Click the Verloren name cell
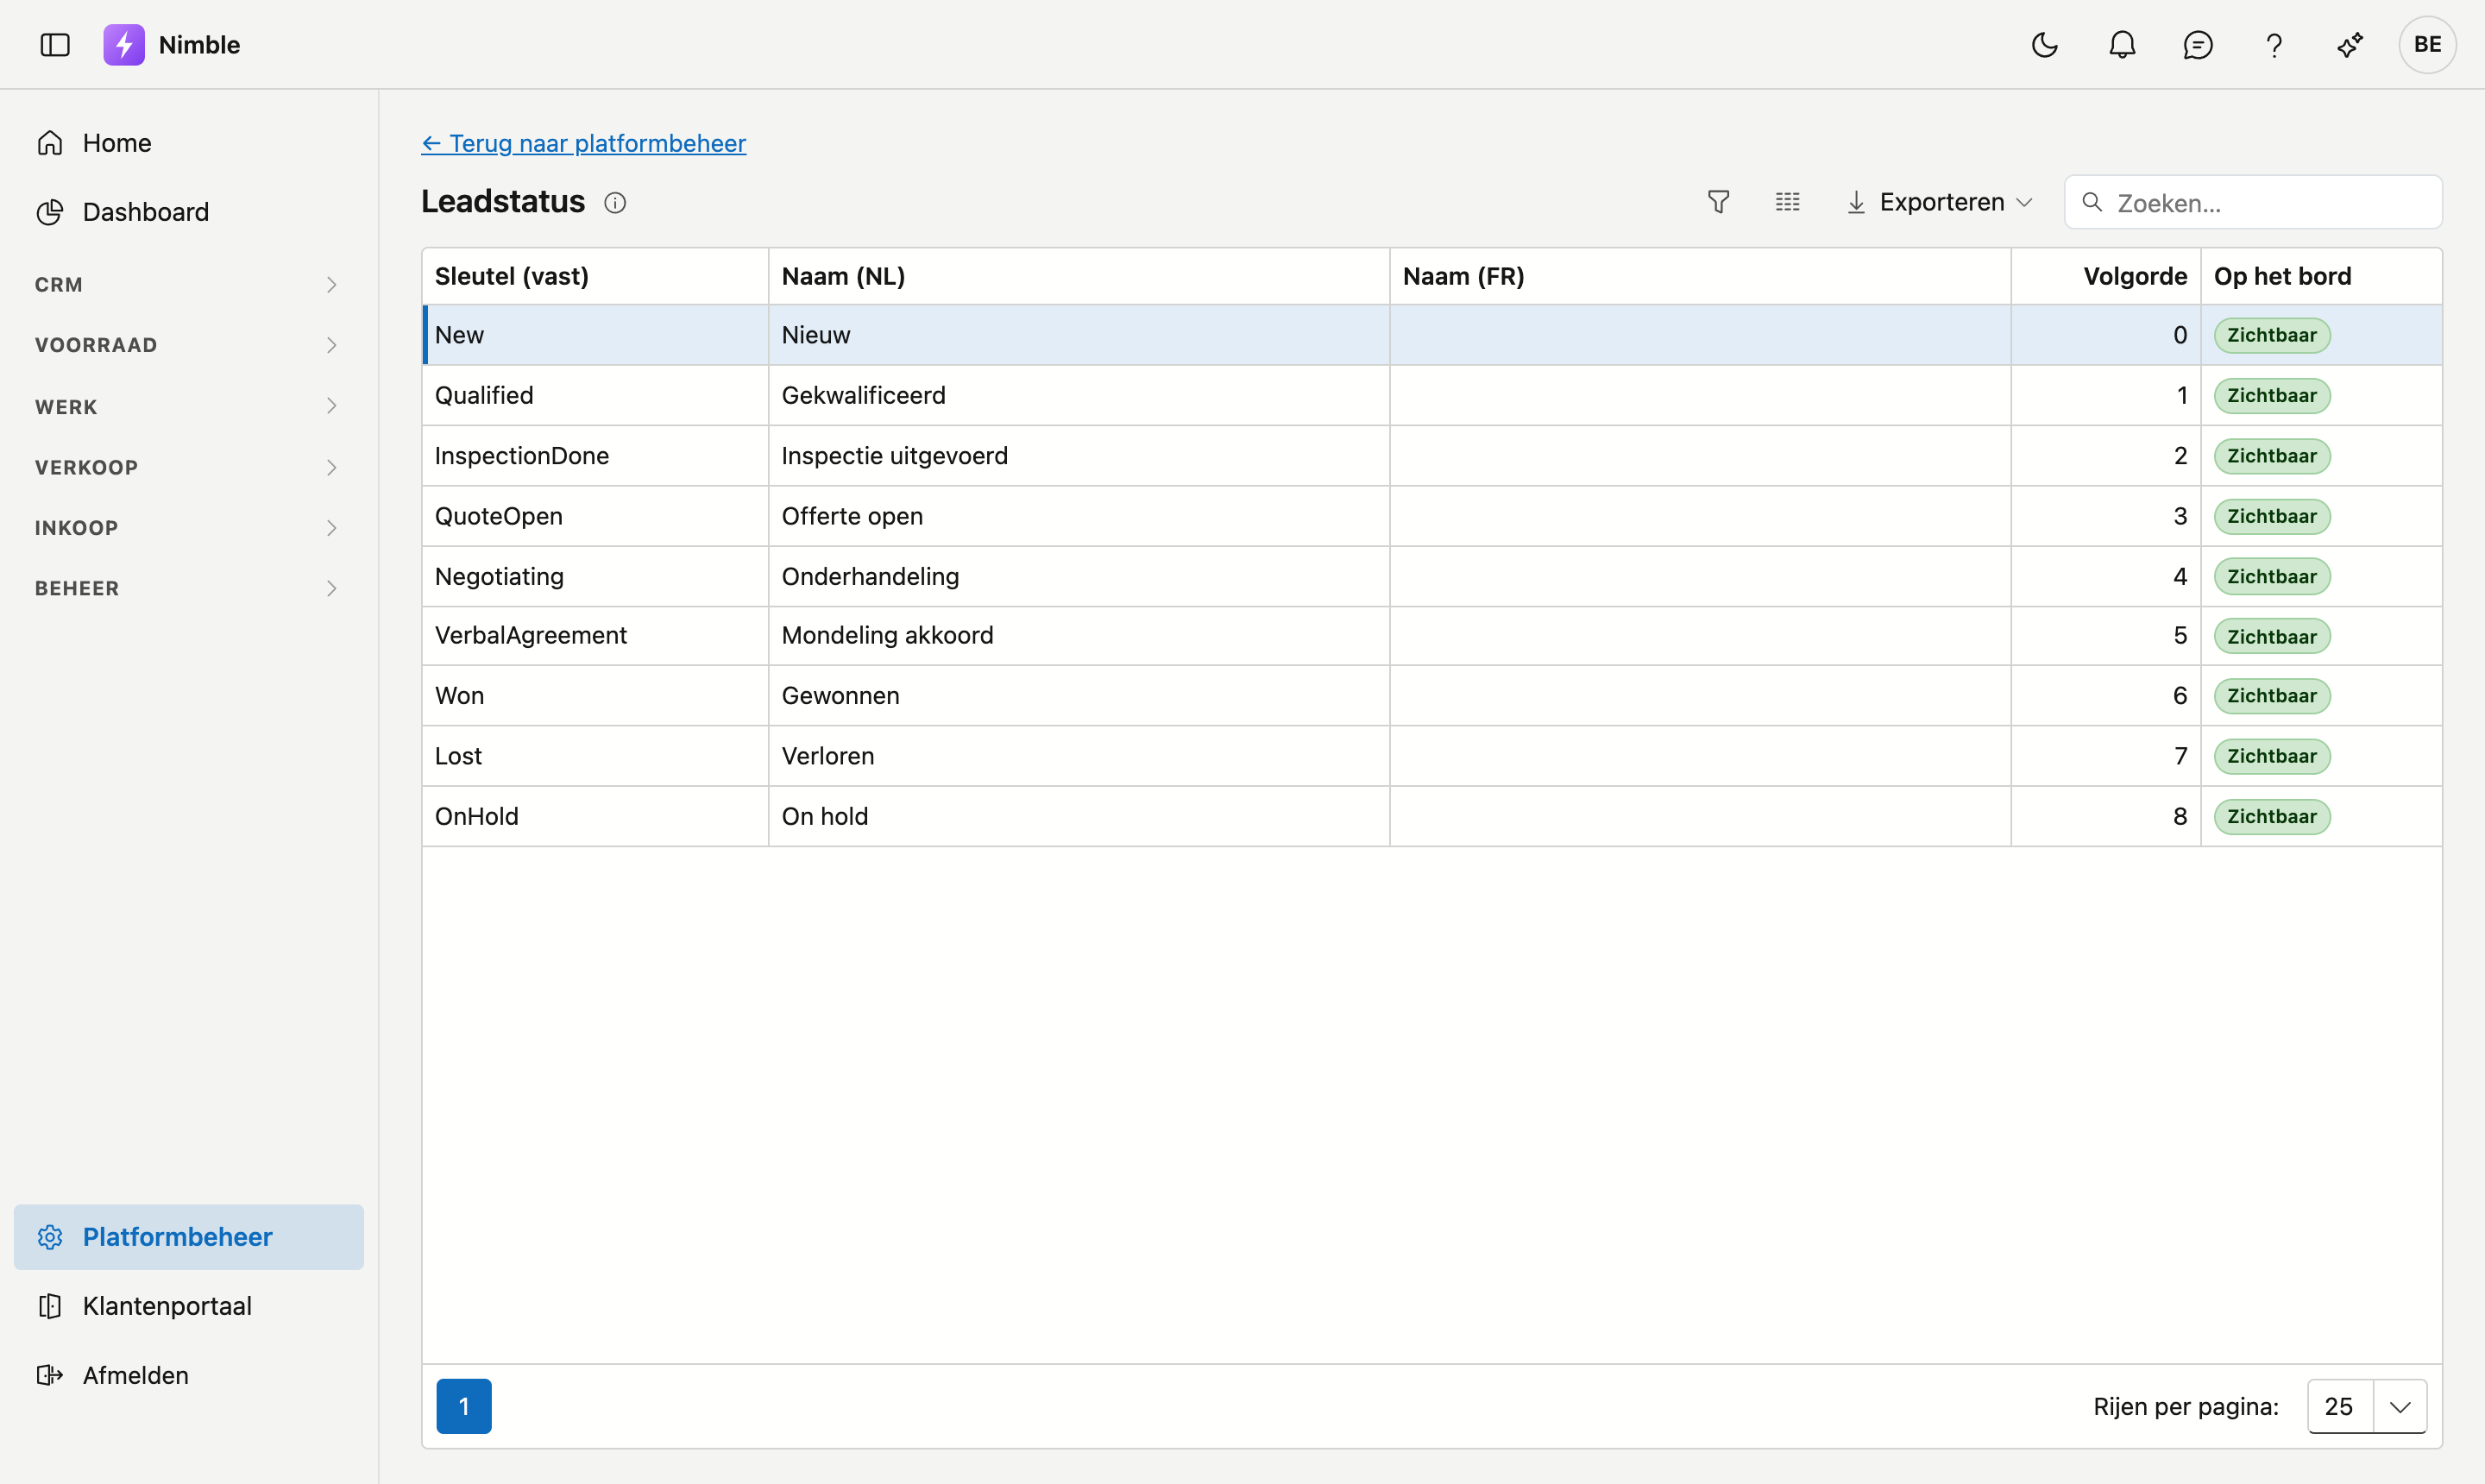2485x1484 pixels. click(x=1079, y=756)
